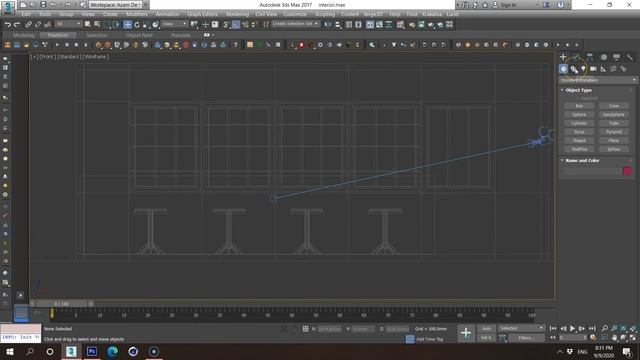Go to the end frame

point(592,328)
